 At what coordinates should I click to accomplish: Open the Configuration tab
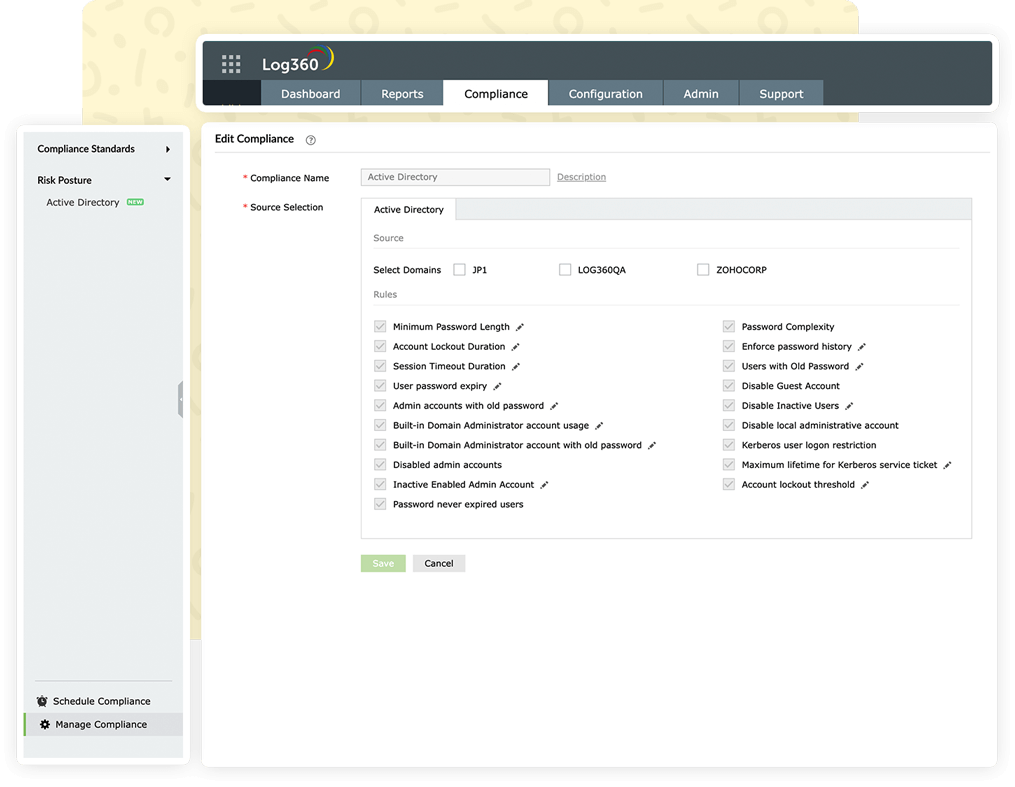(x=605, y=94)
